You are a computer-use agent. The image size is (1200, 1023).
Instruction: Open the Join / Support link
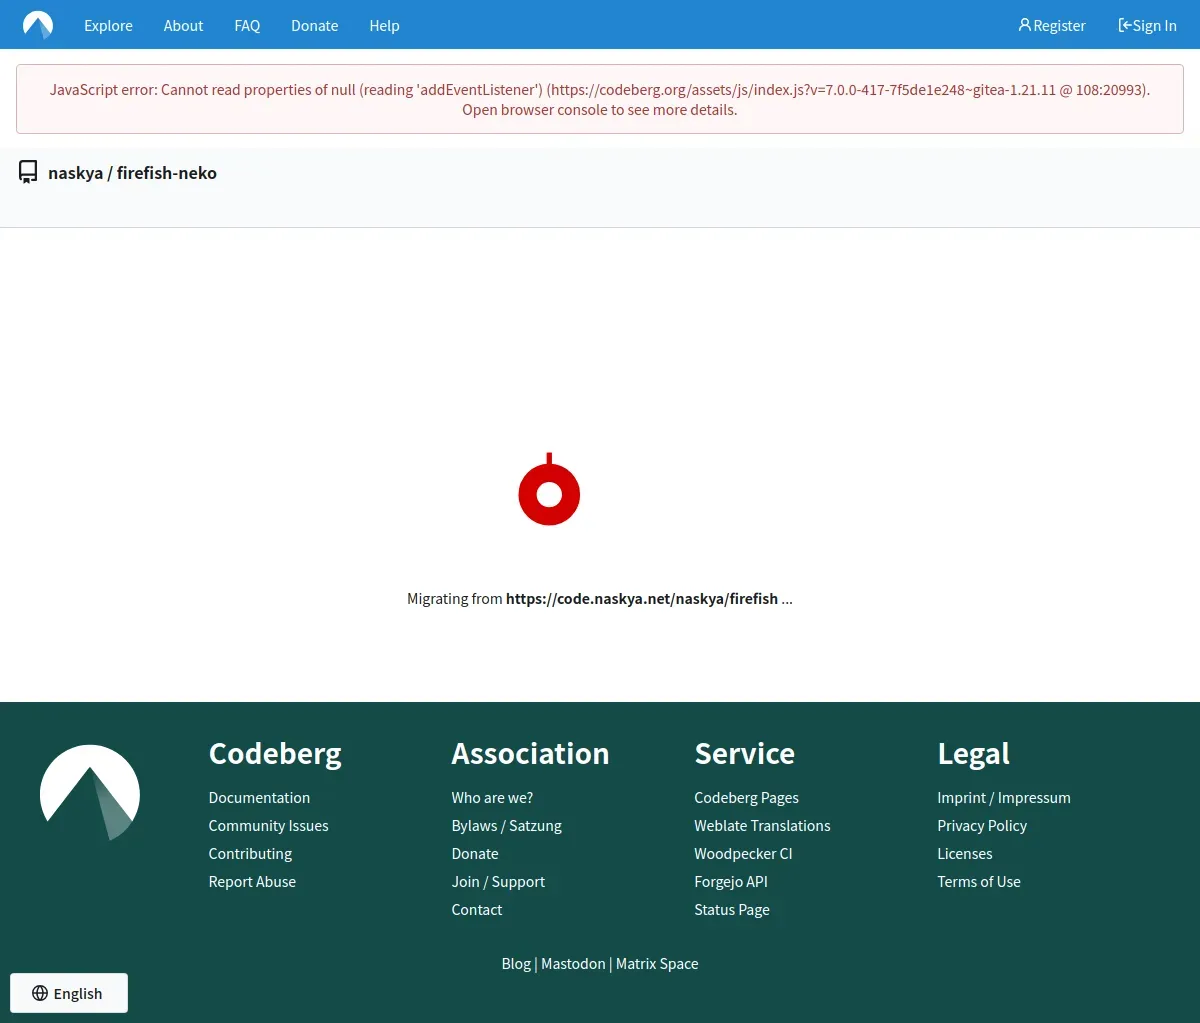coord(498,882)
